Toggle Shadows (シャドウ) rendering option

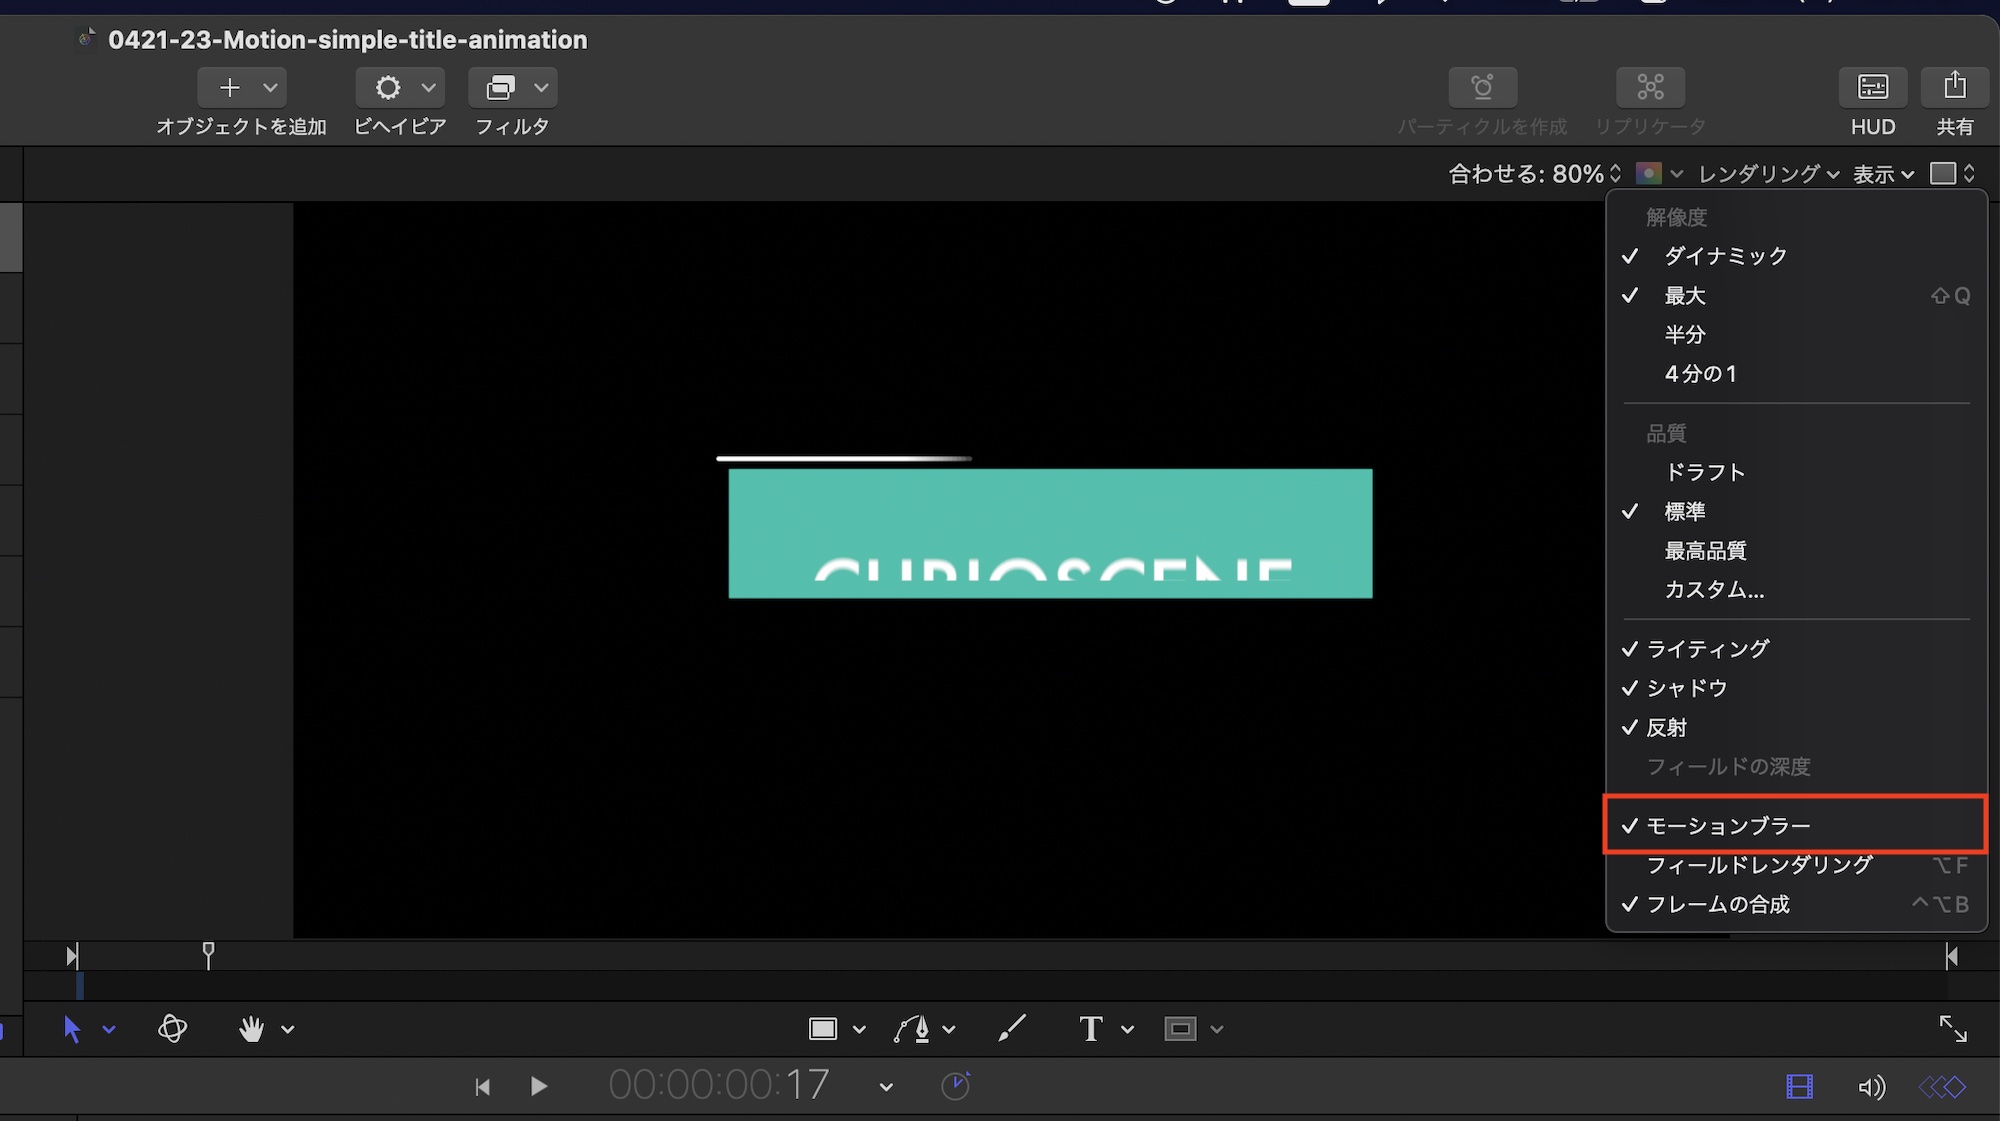[x=1686, y=688]
